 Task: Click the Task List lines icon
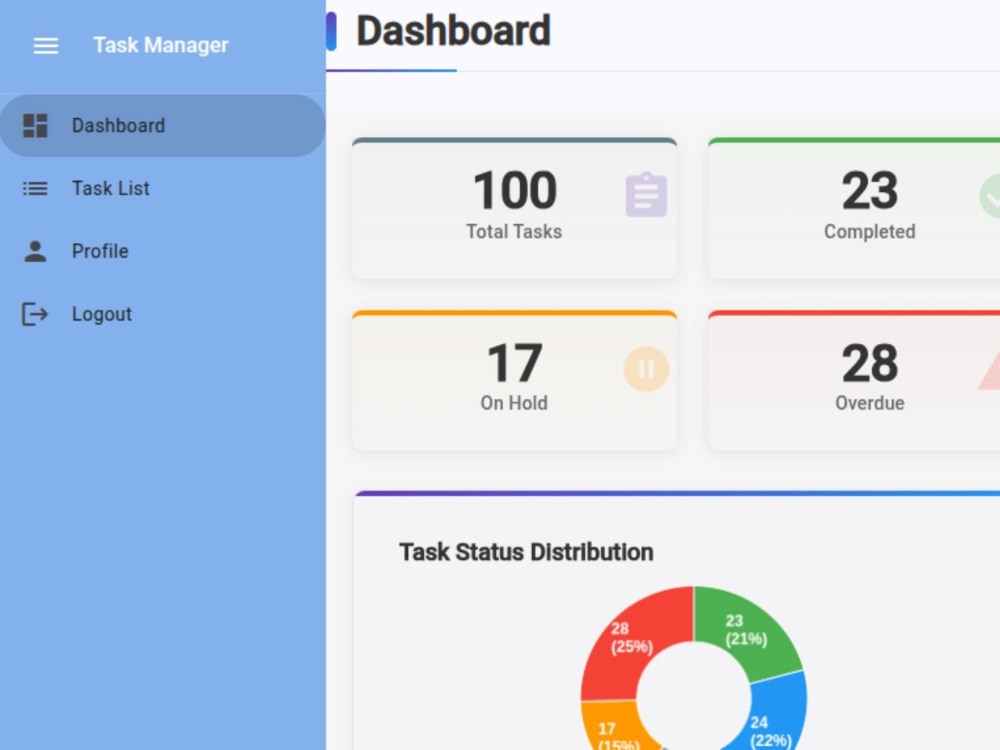click(35, 188)
